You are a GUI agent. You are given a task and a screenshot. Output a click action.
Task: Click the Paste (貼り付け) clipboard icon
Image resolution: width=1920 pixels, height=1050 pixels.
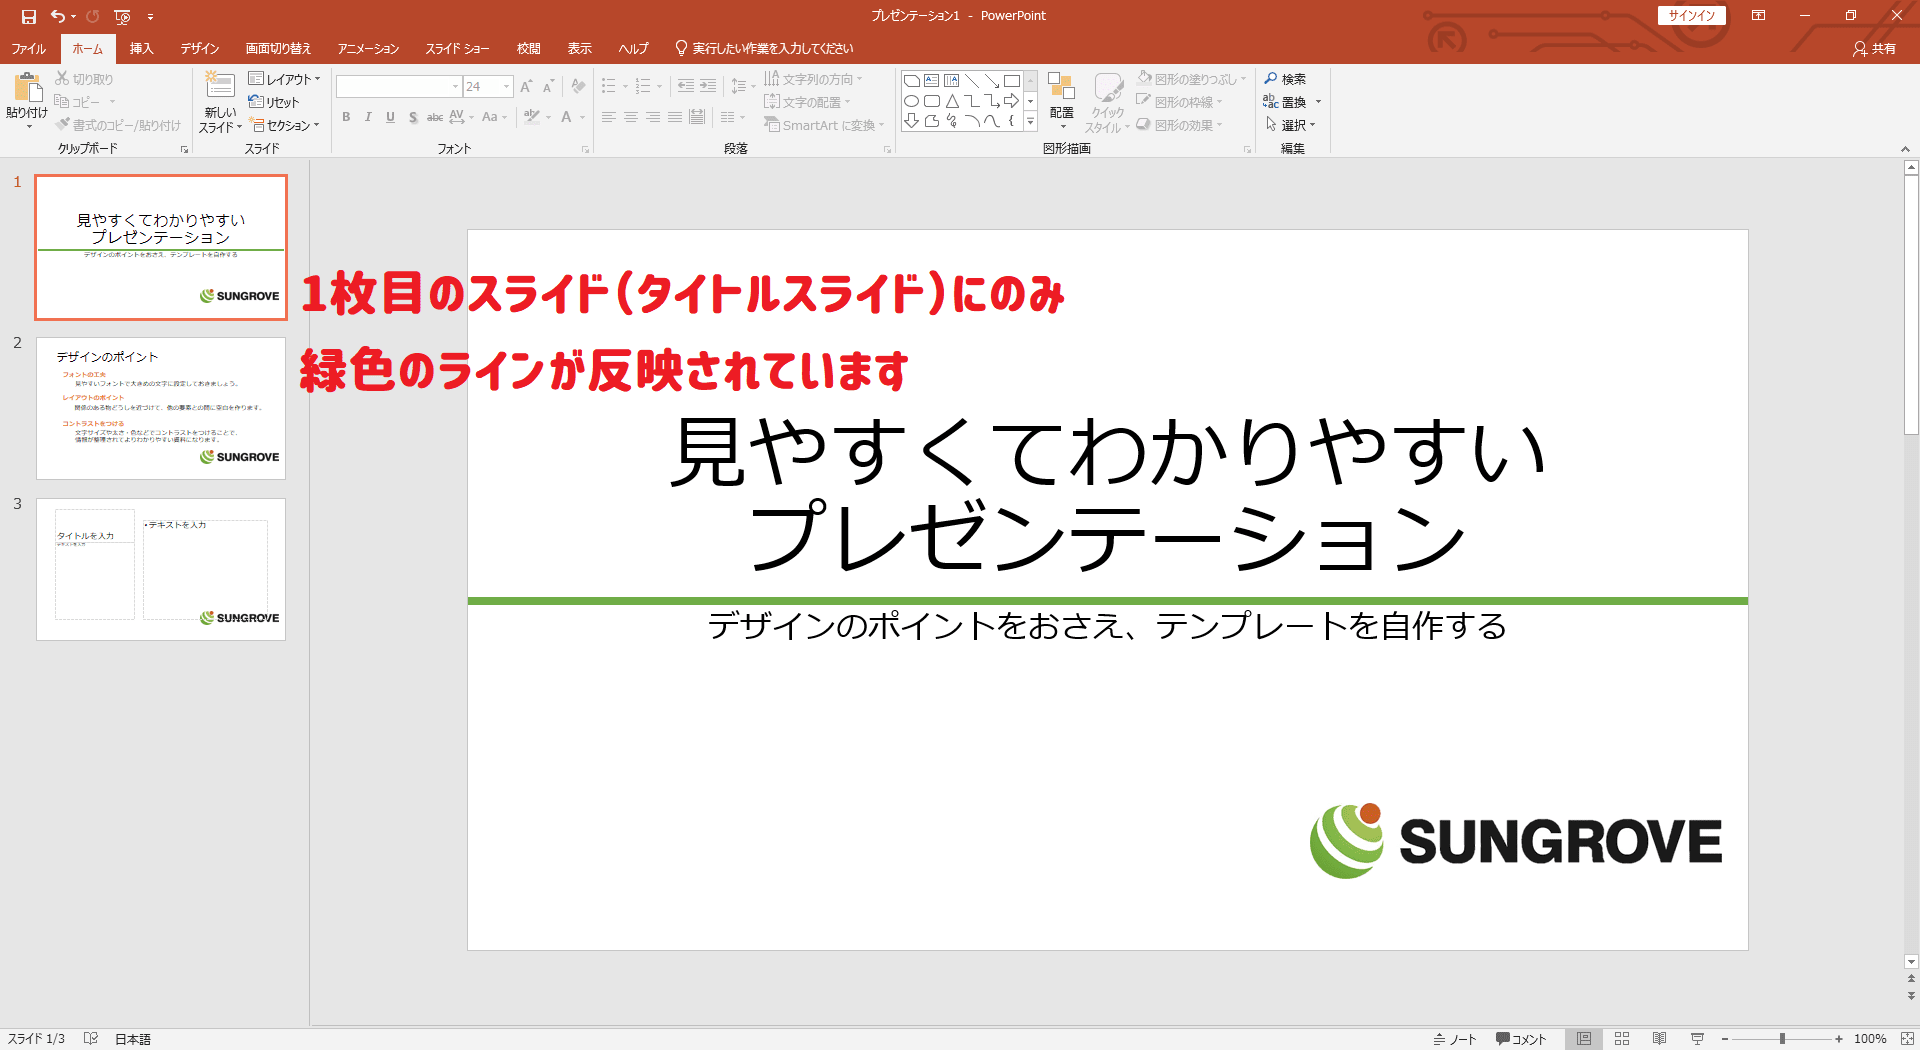click(27, 89)
